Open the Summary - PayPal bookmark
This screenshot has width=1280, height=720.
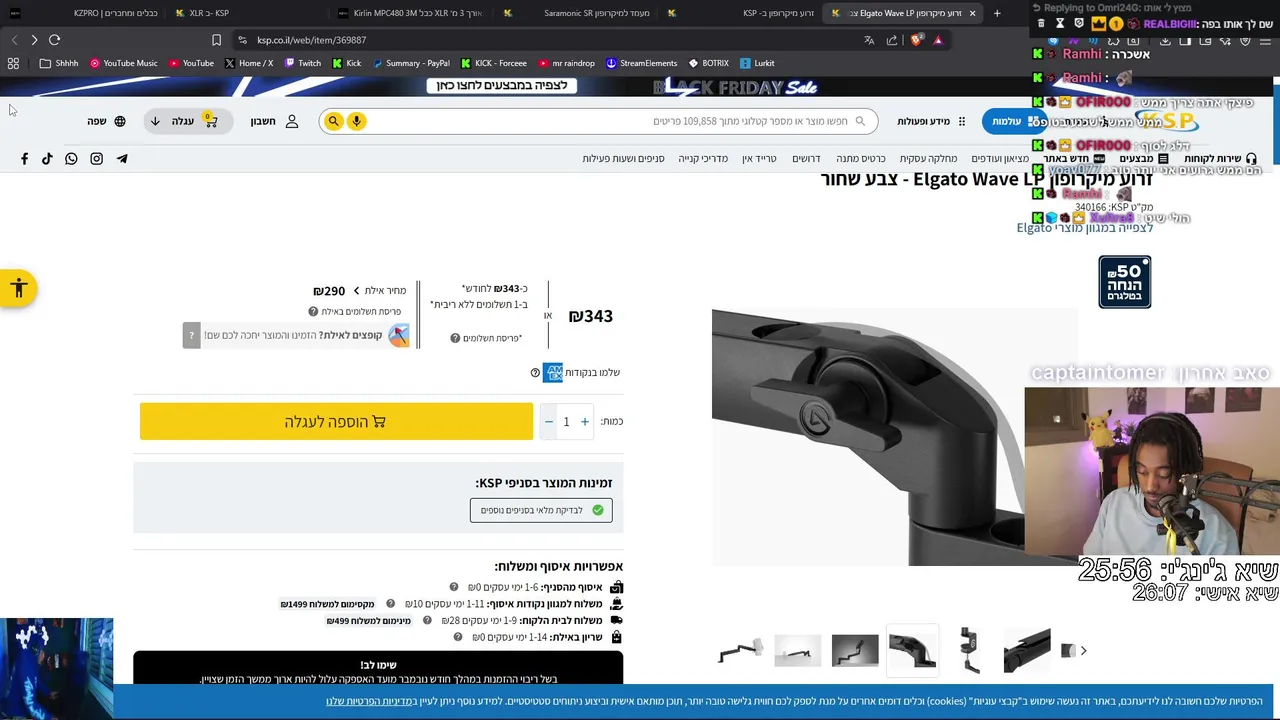pyautogui.click(x=411, y=63)
